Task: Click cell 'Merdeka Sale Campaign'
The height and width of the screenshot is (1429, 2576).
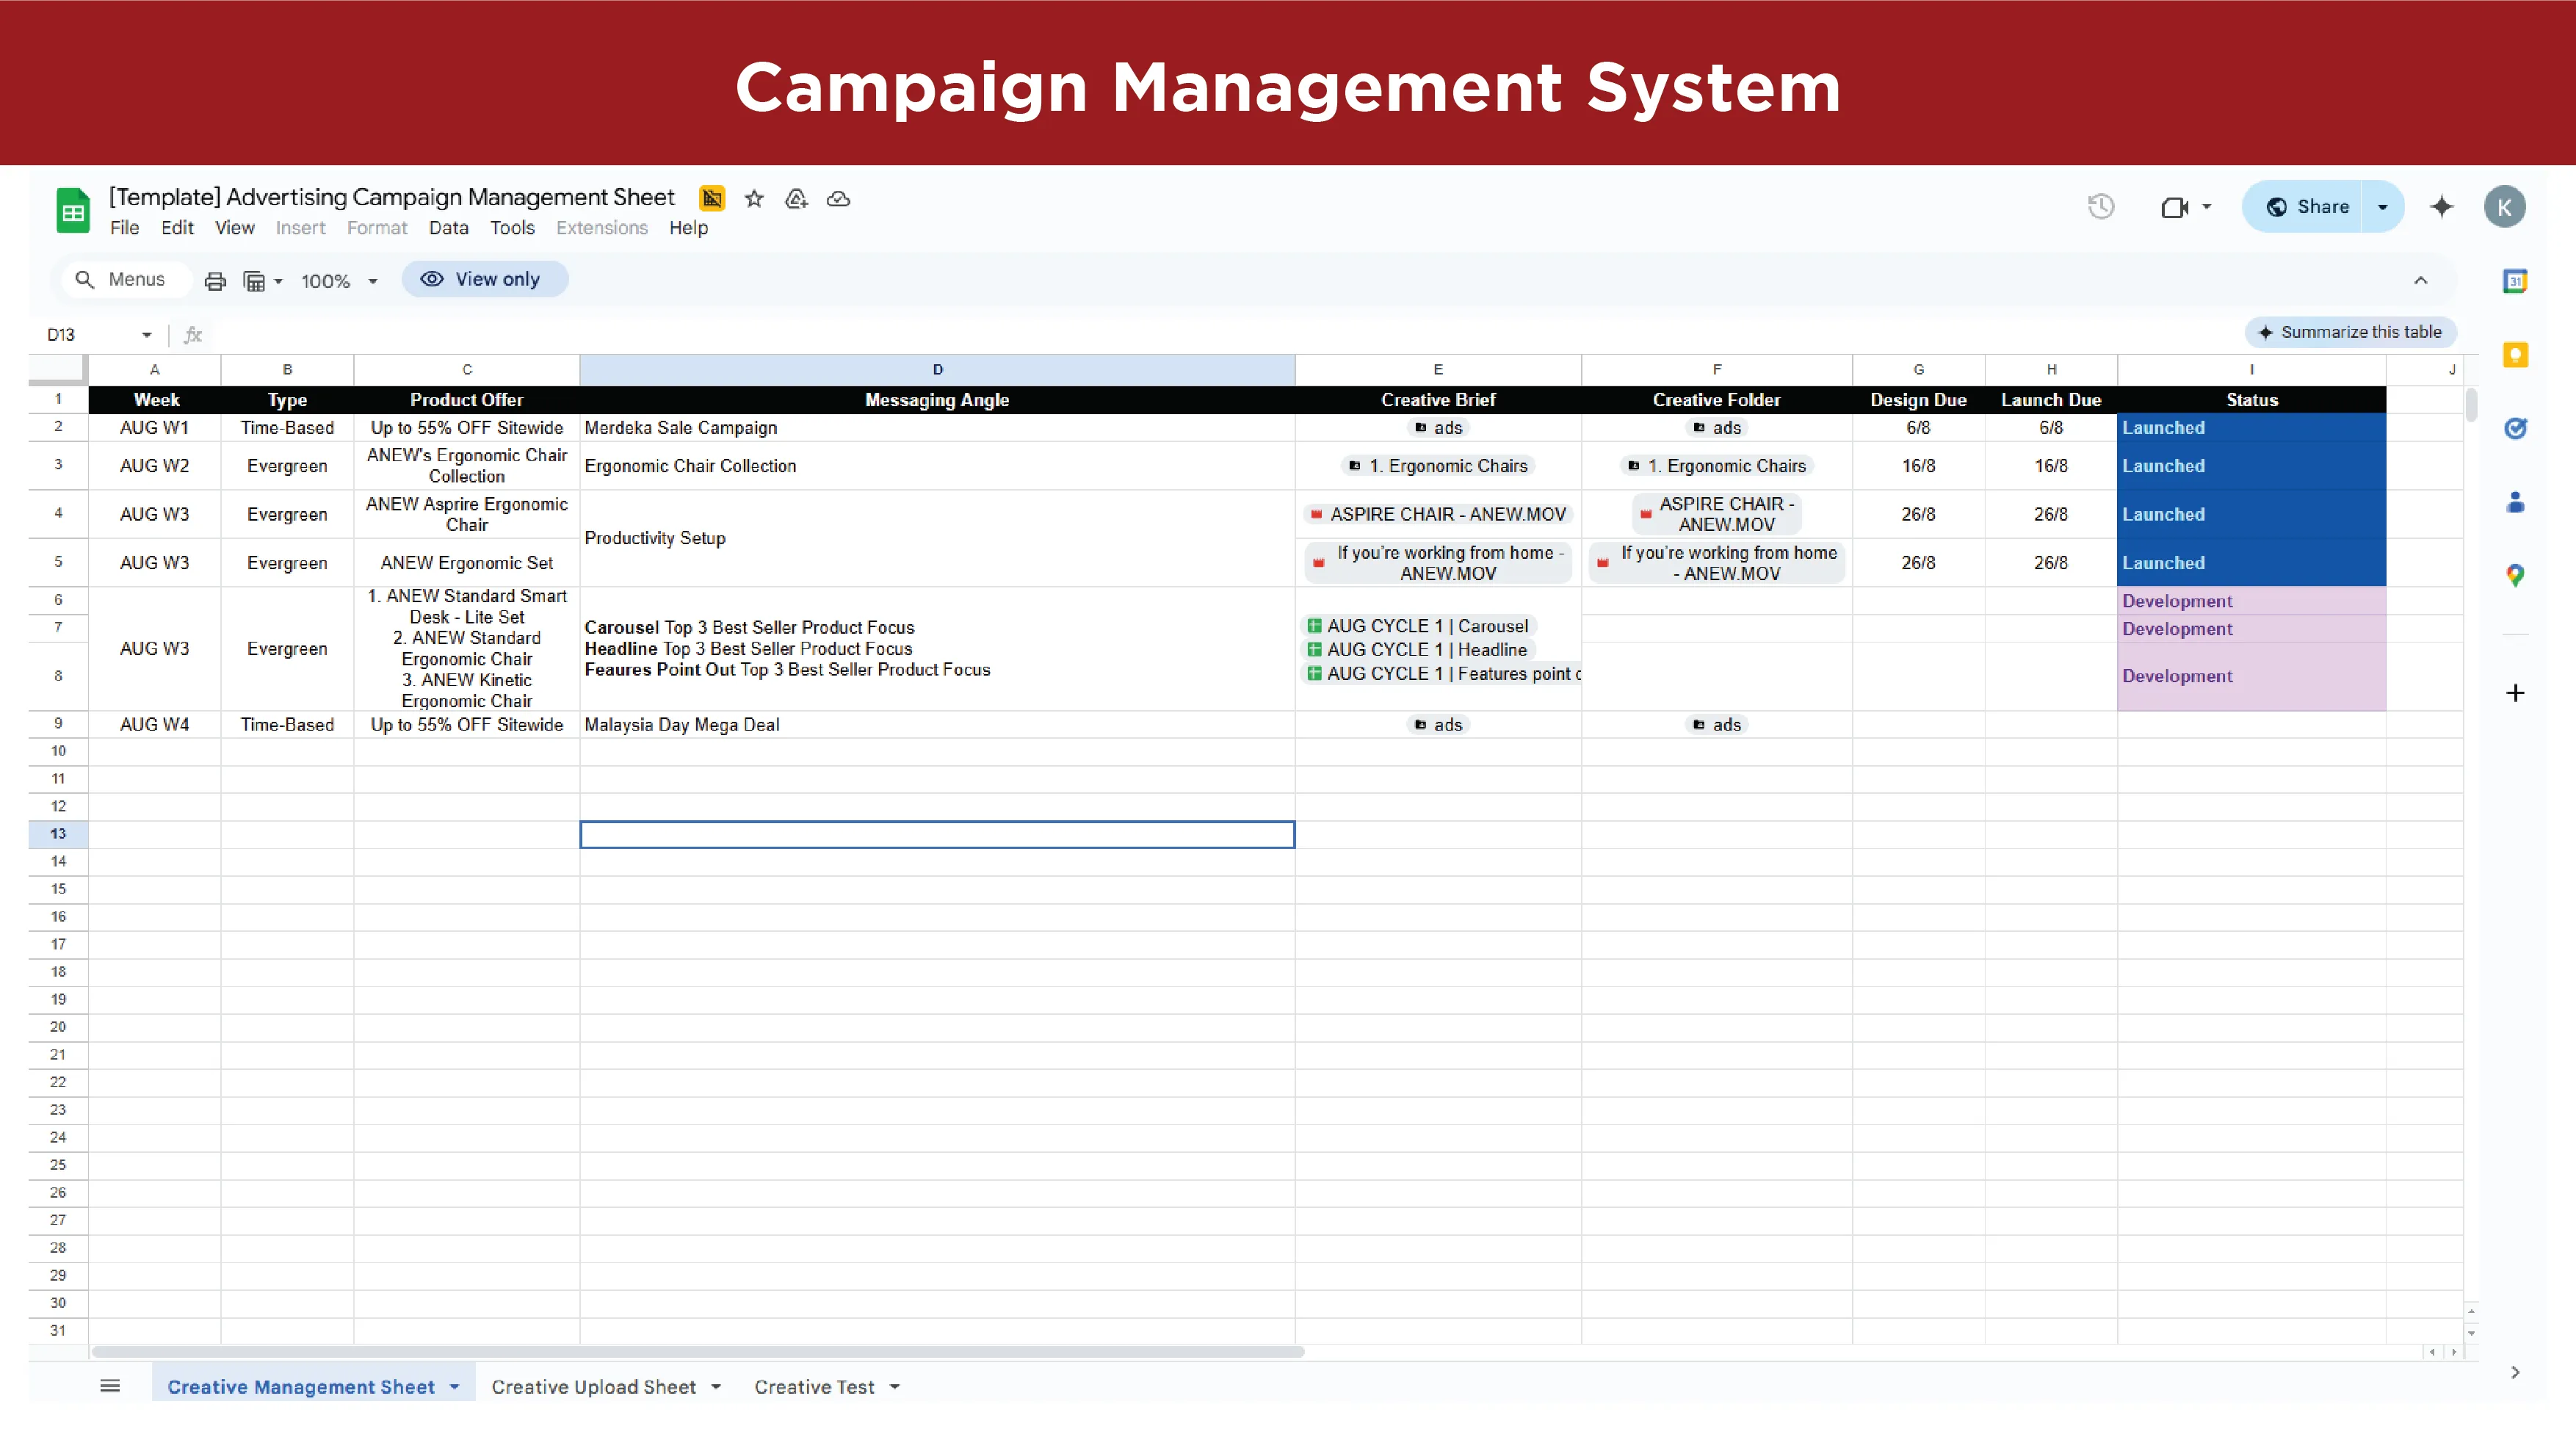Action: point(937,428)
